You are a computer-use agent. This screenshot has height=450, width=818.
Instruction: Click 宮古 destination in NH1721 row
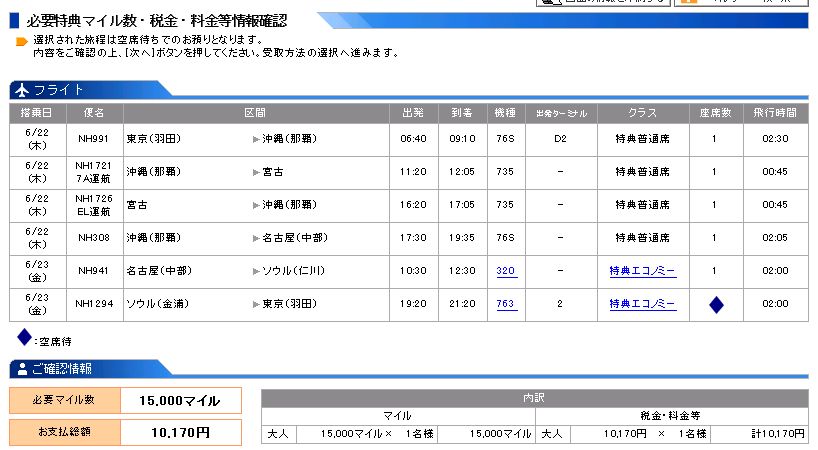click(x=272, y=172)
